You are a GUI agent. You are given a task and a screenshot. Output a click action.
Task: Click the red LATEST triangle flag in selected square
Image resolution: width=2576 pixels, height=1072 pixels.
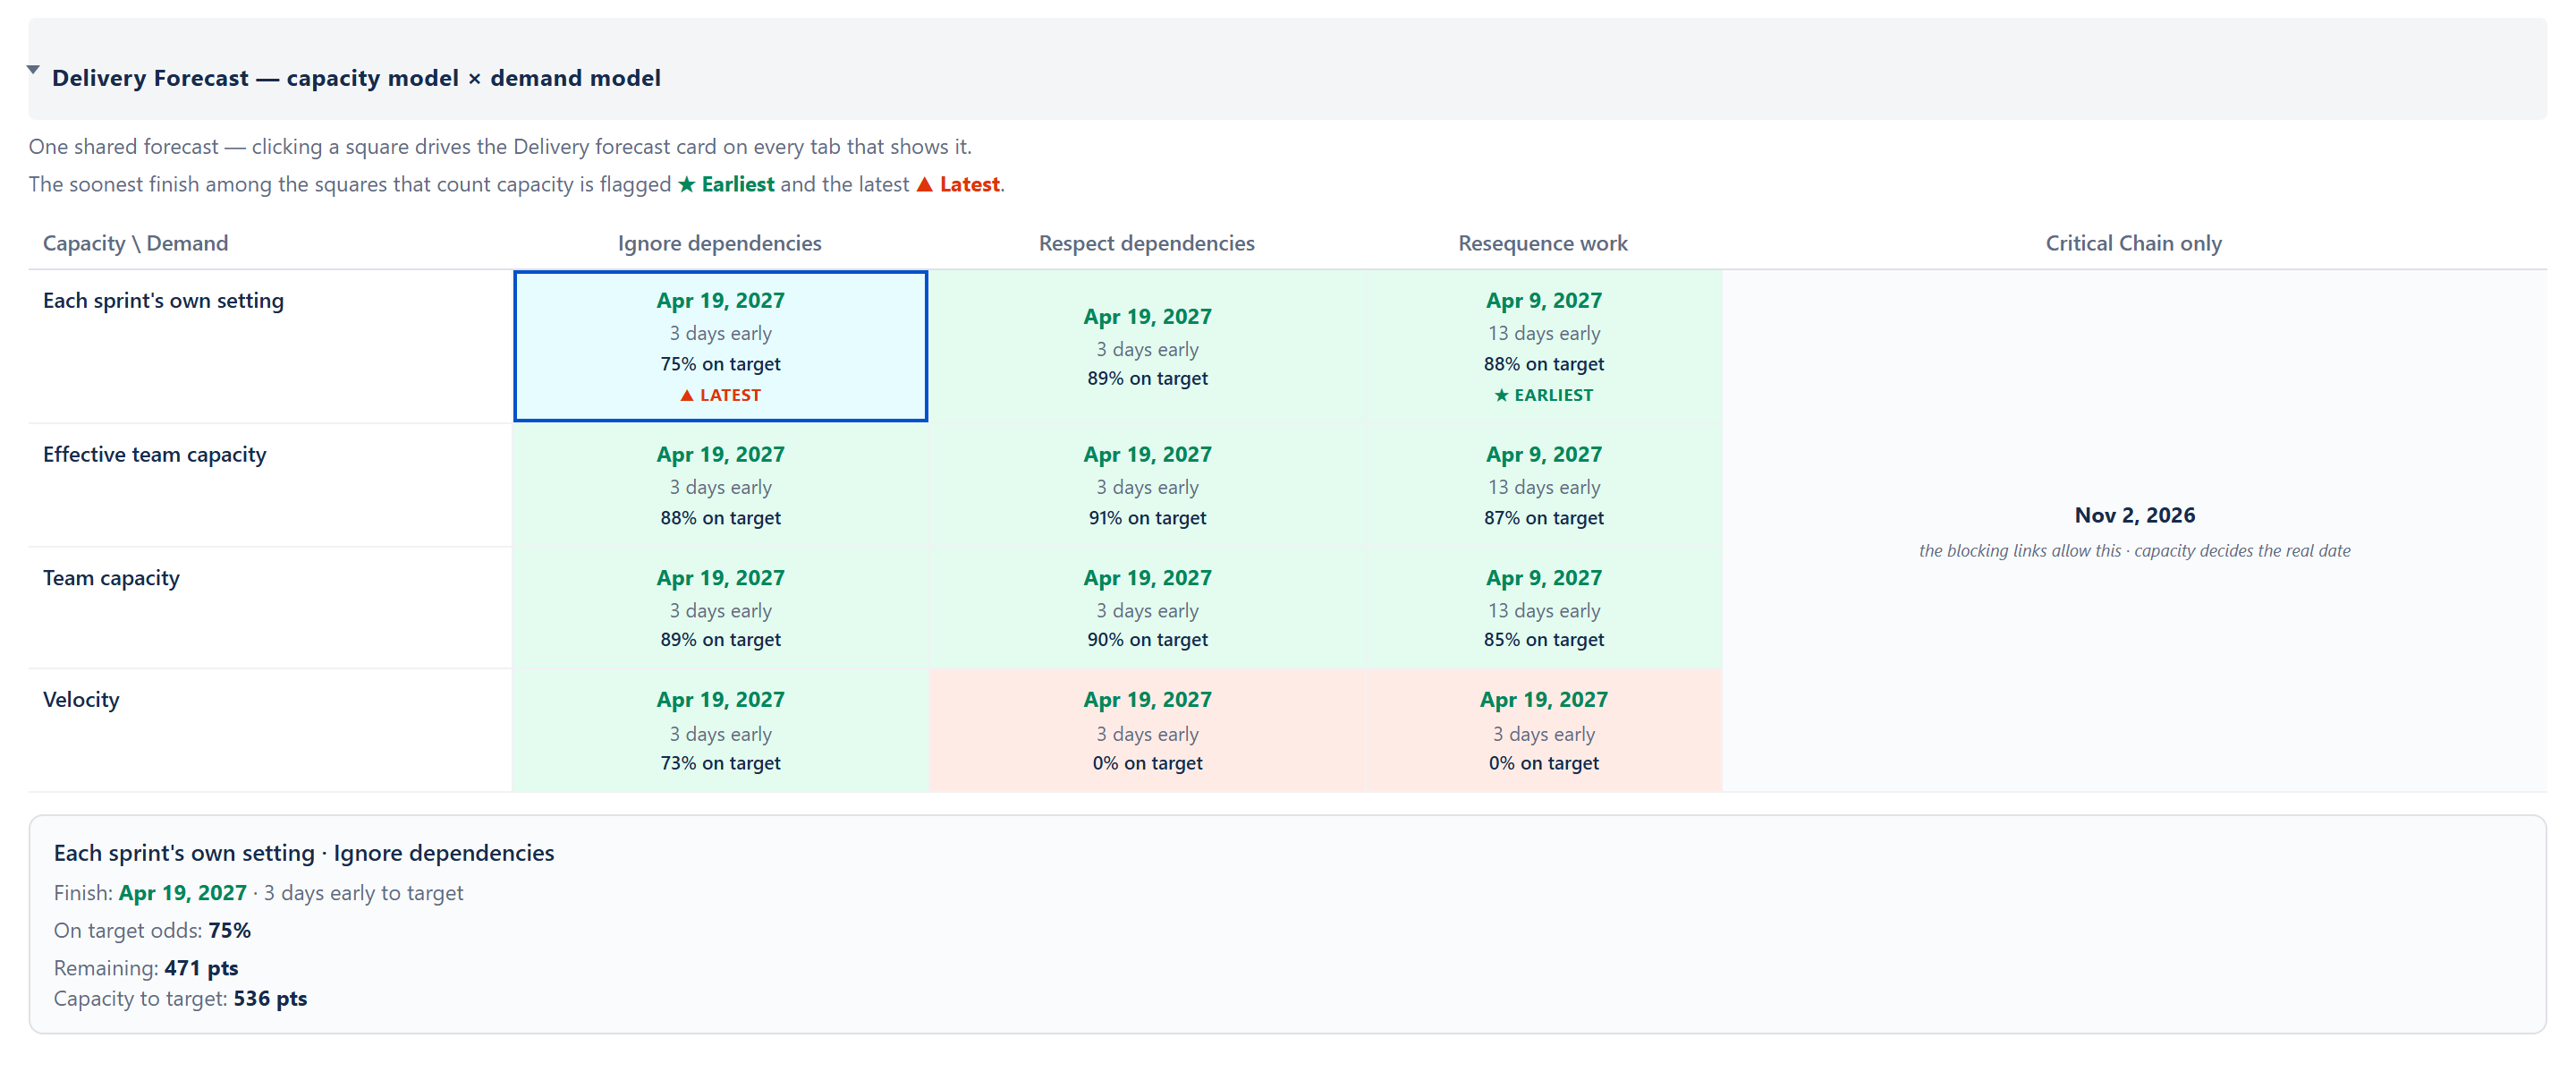tap(720, 395)
